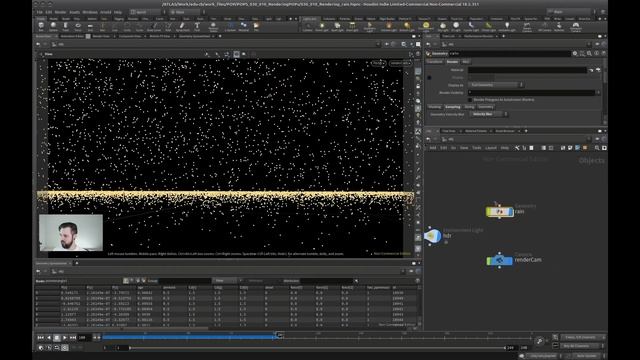
Task: Add an Area Light from shelf
Action: pos(352,27)
